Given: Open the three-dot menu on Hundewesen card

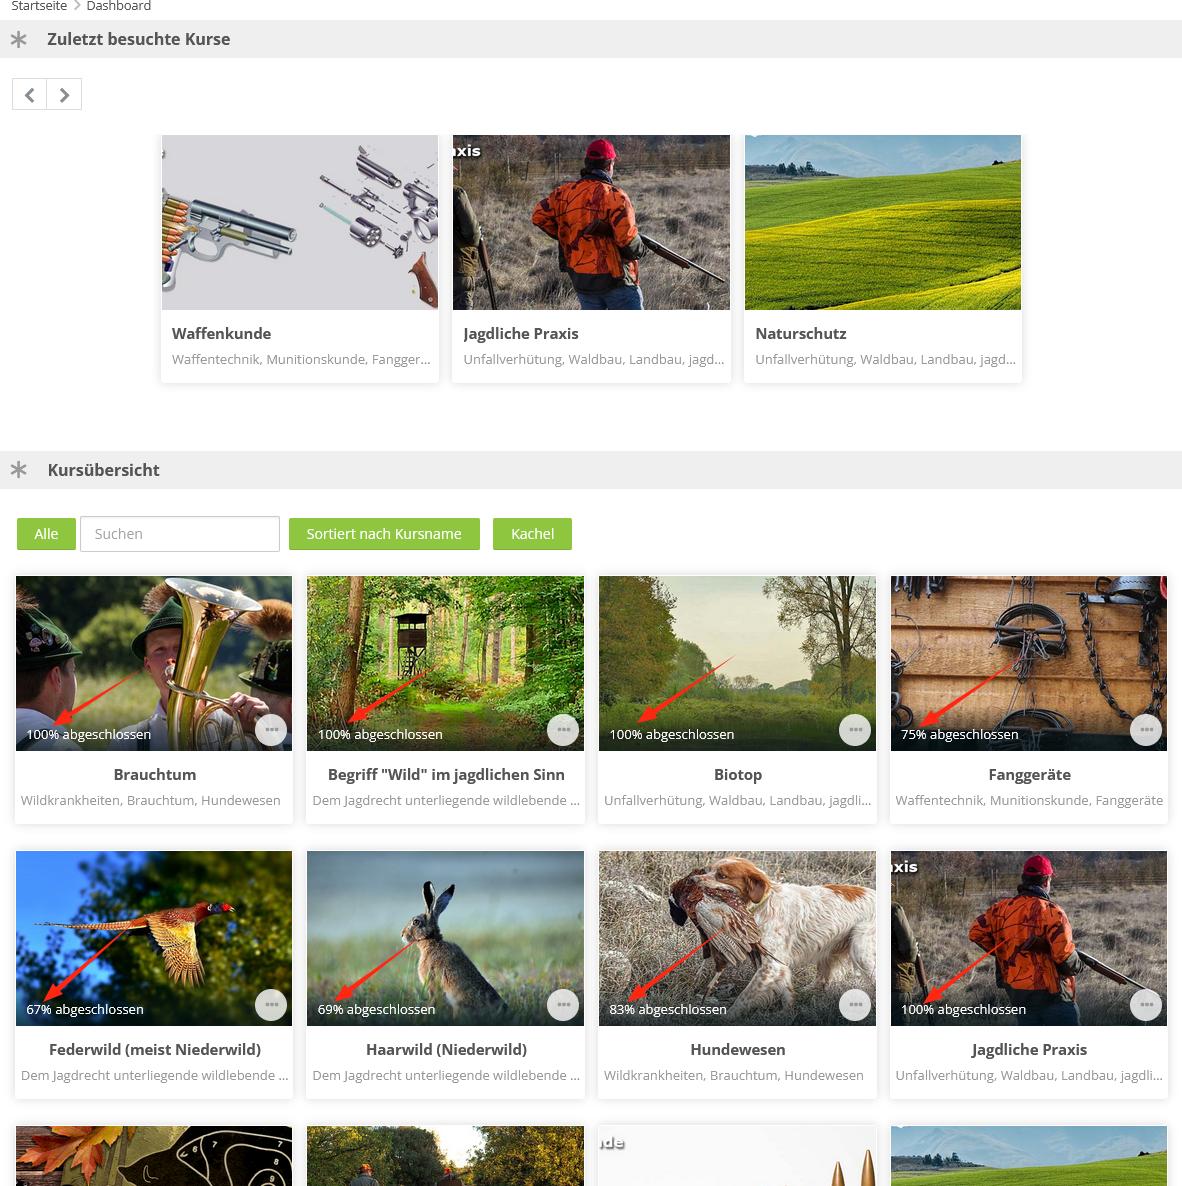Looking at the screenshot, I should click(855, 1005).
